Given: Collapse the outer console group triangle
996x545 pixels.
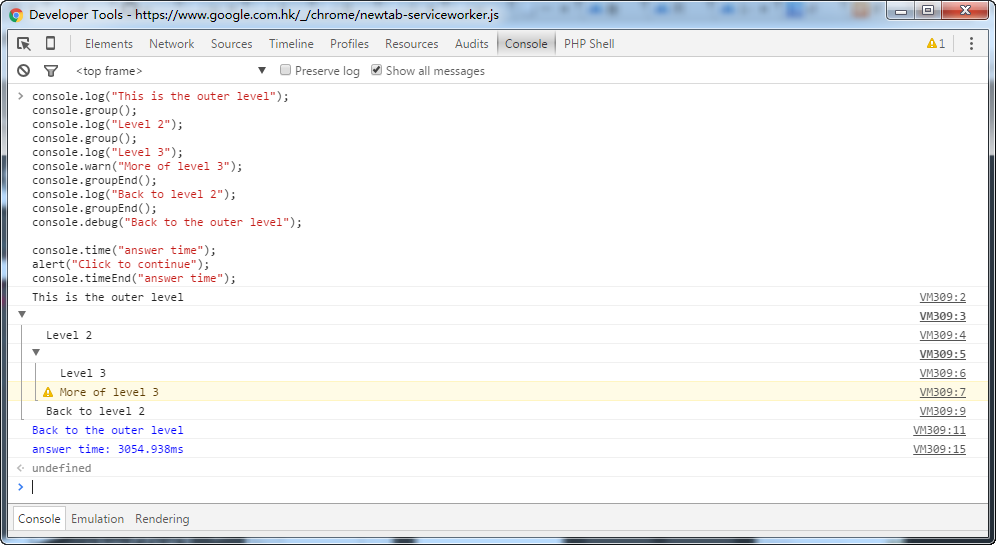Looking at the screenshot, I should click(x=22, y=314).
